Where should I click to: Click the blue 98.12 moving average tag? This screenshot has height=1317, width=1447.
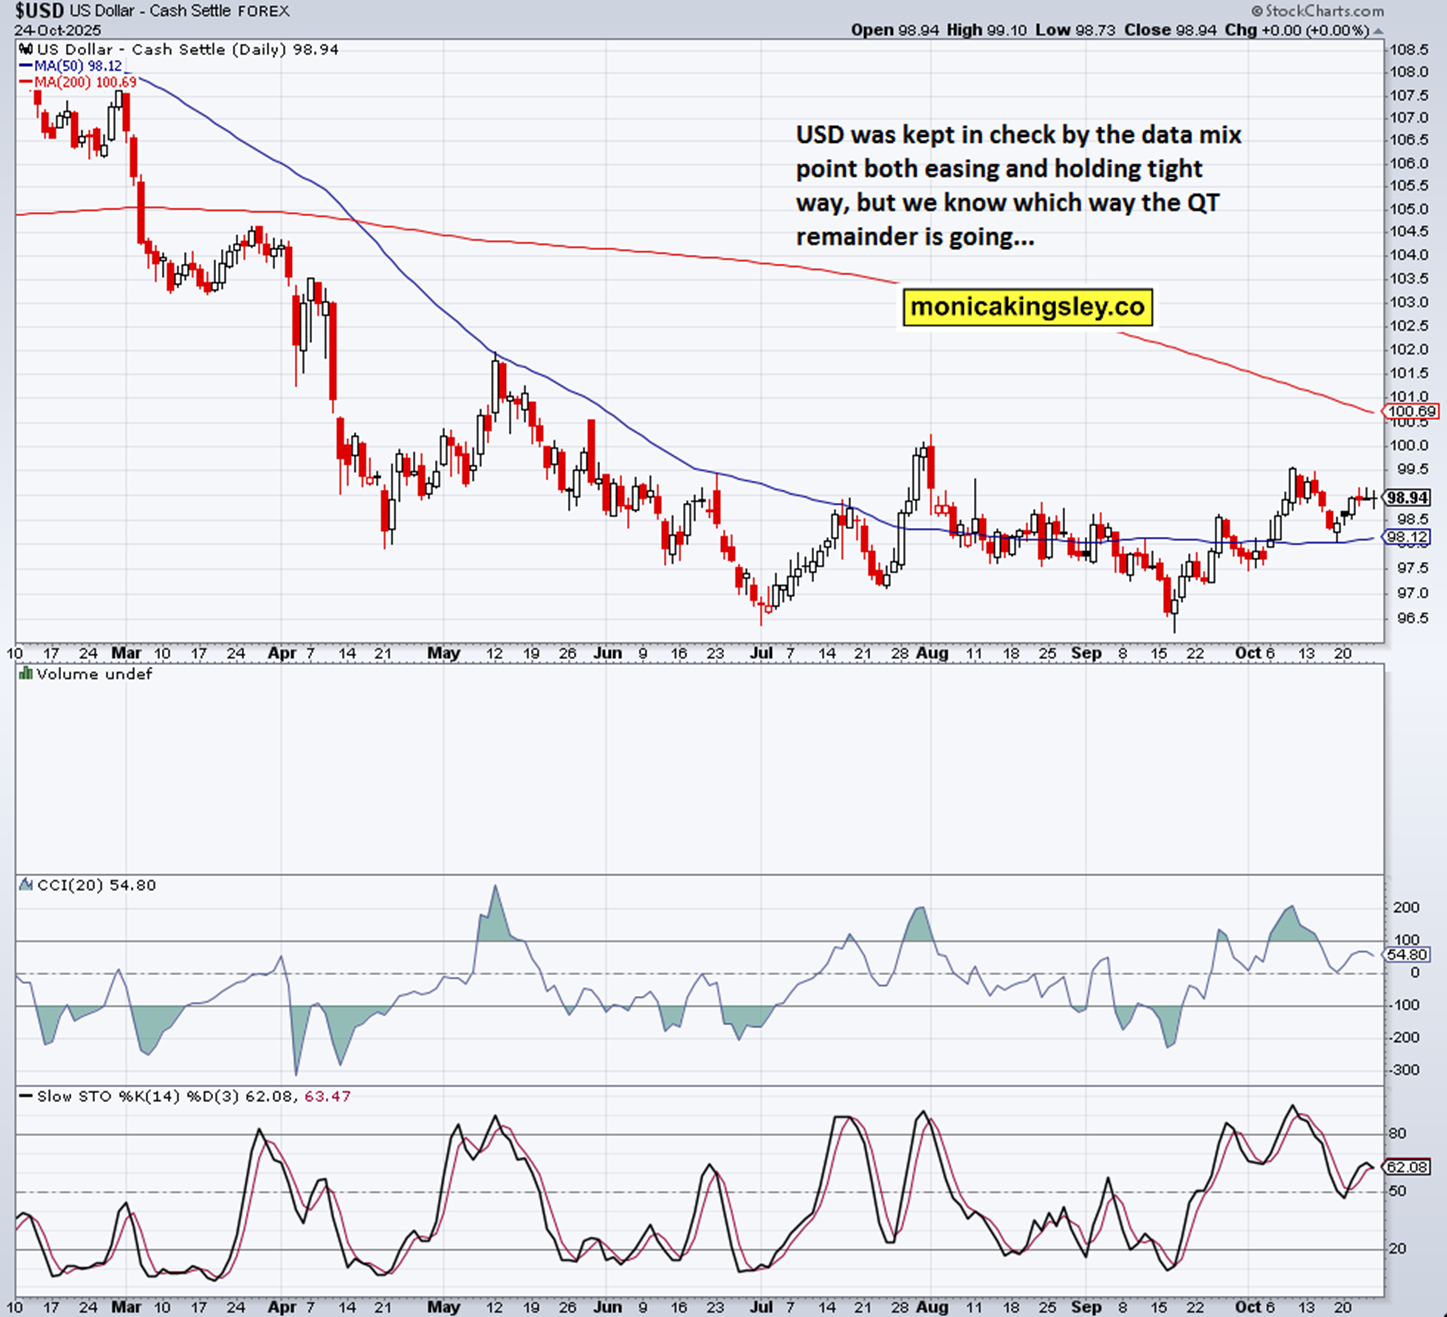[x=1410, y=538]
